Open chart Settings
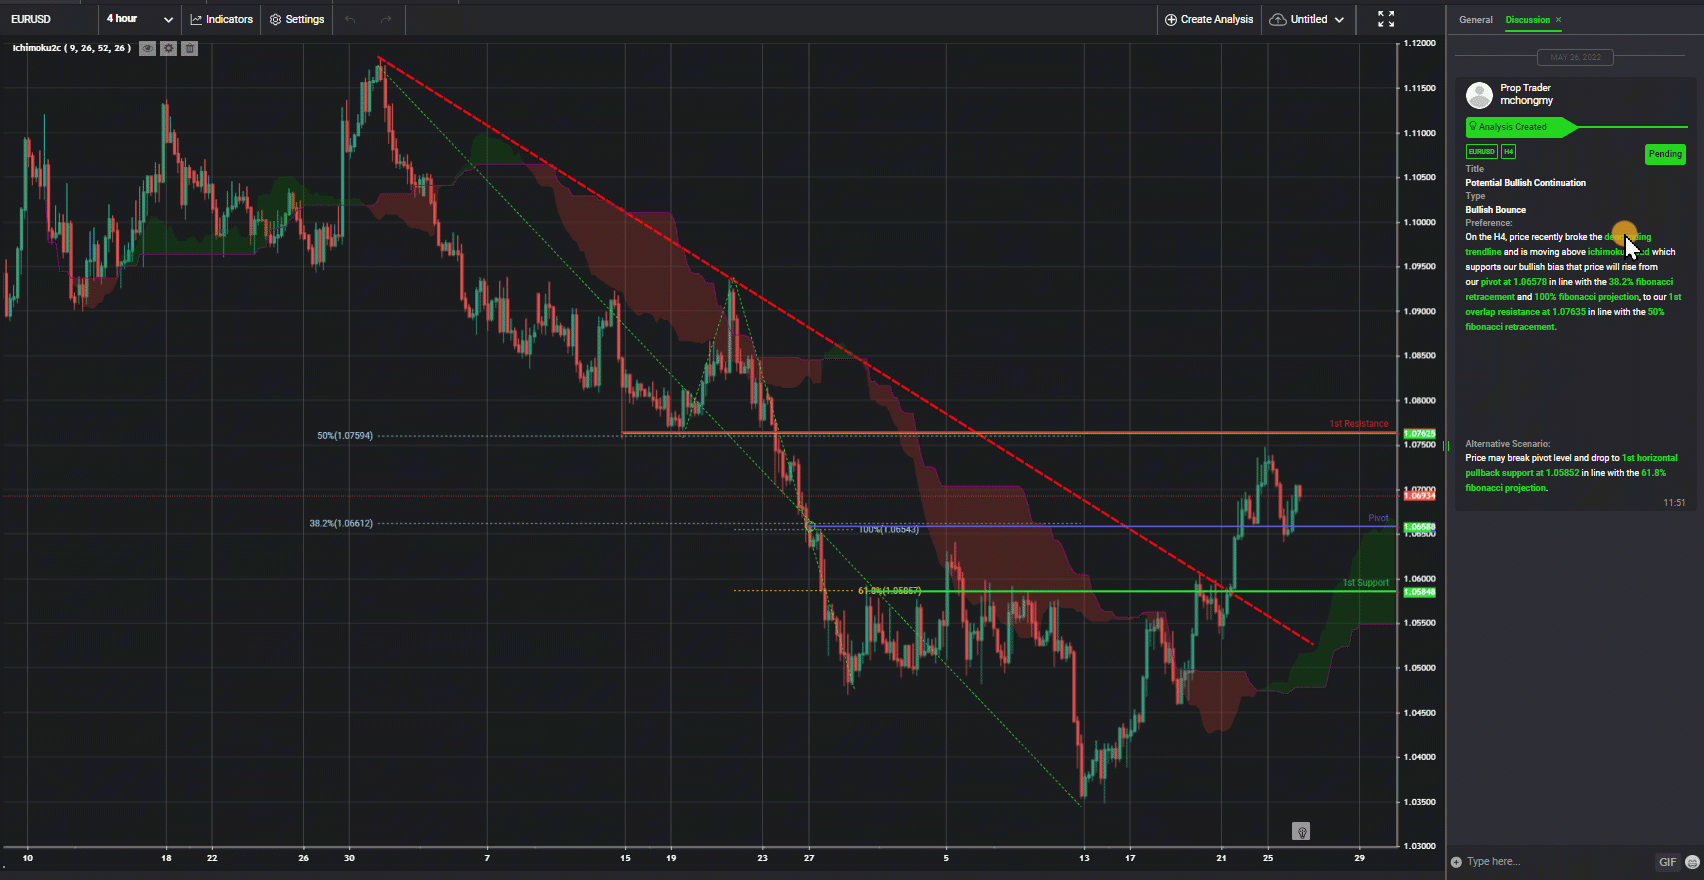The height and width of the screenshot is (880, 1704). (x=297, y=19)
